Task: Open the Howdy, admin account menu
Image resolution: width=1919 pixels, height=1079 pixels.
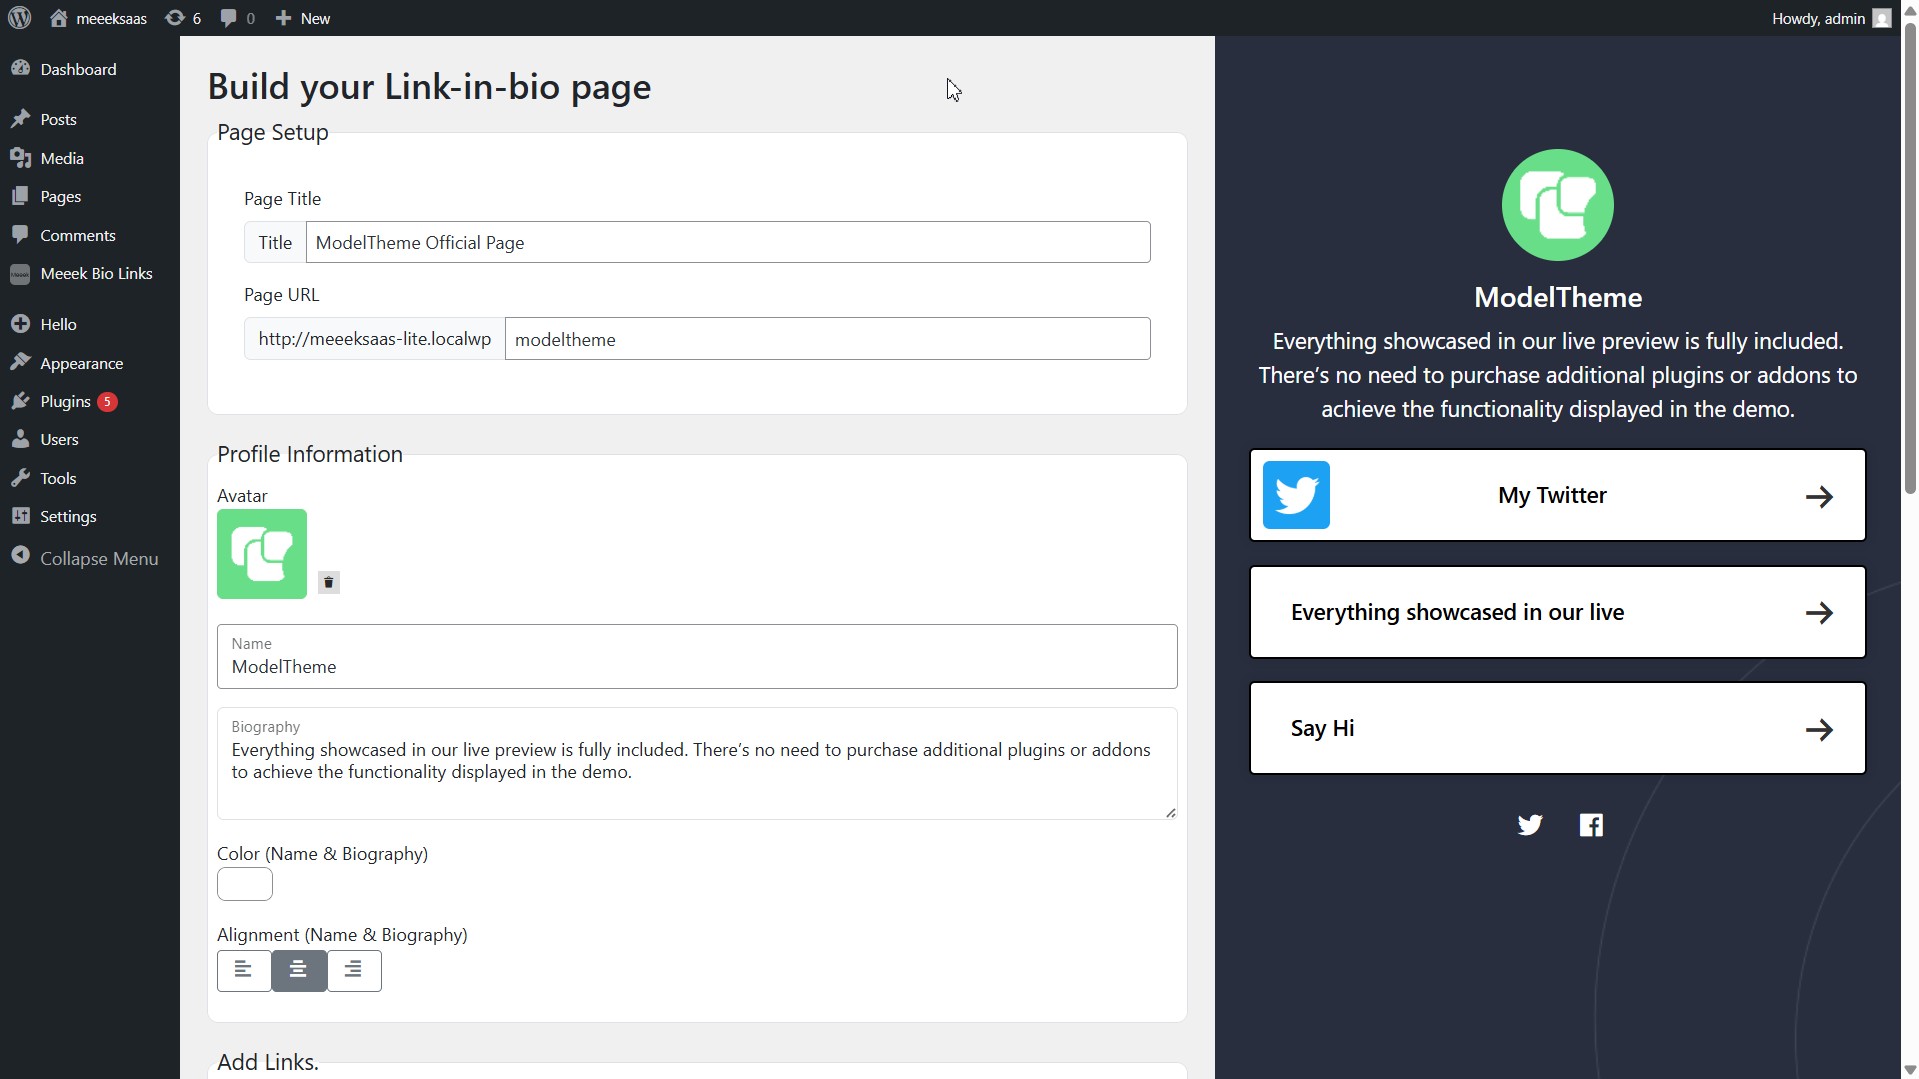Action: [1830, 18]
